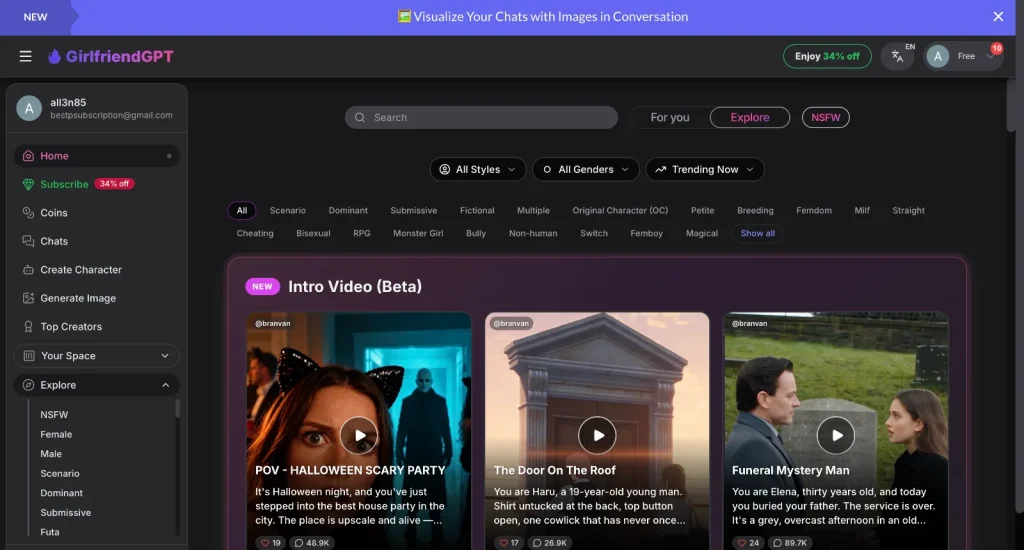Click the Enjoy 34% off button
The image size is (1024, 550).
[x=827, y=56]
